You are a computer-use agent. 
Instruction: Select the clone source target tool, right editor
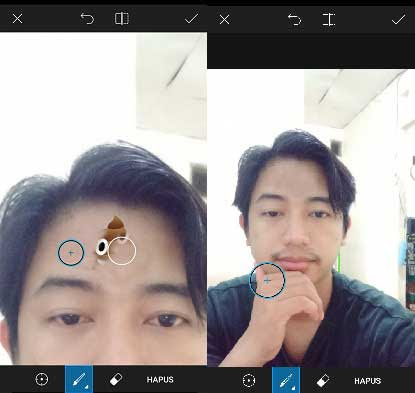249,380
